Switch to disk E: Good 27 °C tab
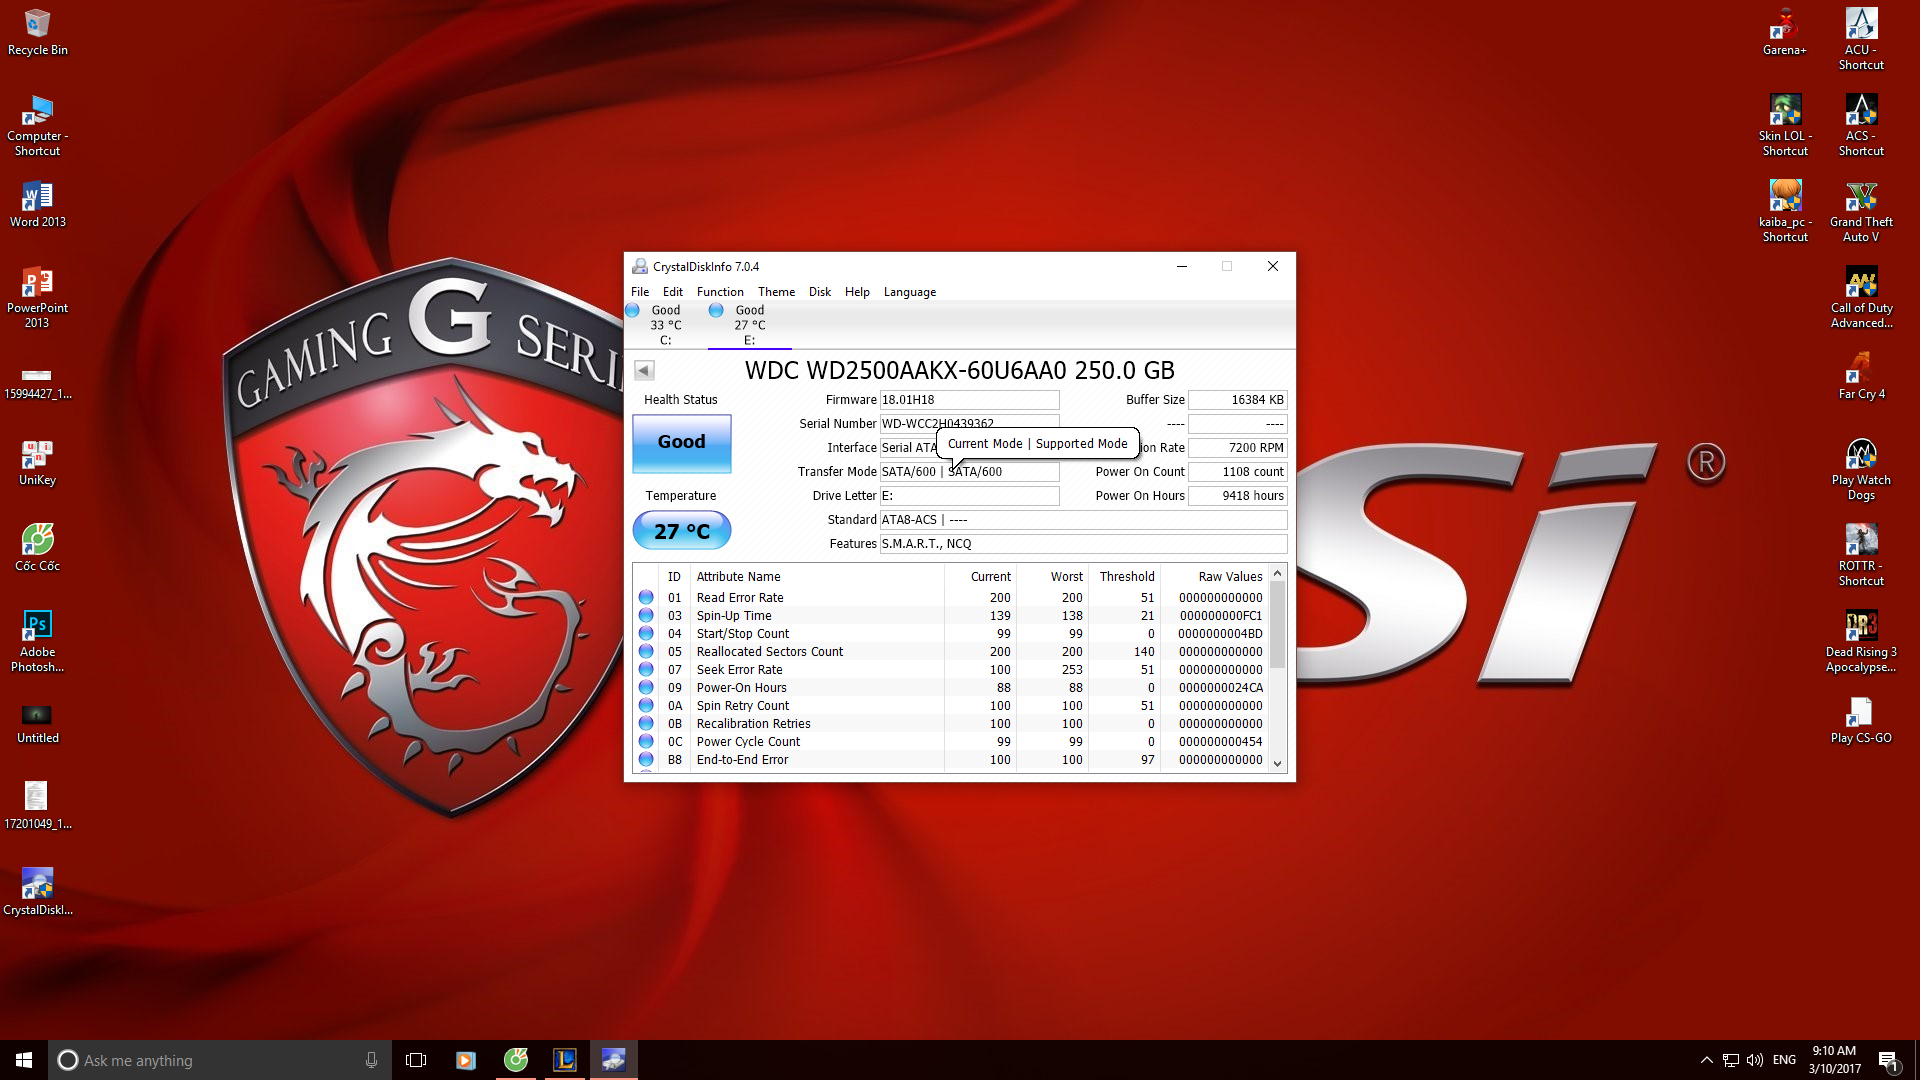This screenshot has width=1920, height=1080. pyautogui.click(x=749, y=325)
